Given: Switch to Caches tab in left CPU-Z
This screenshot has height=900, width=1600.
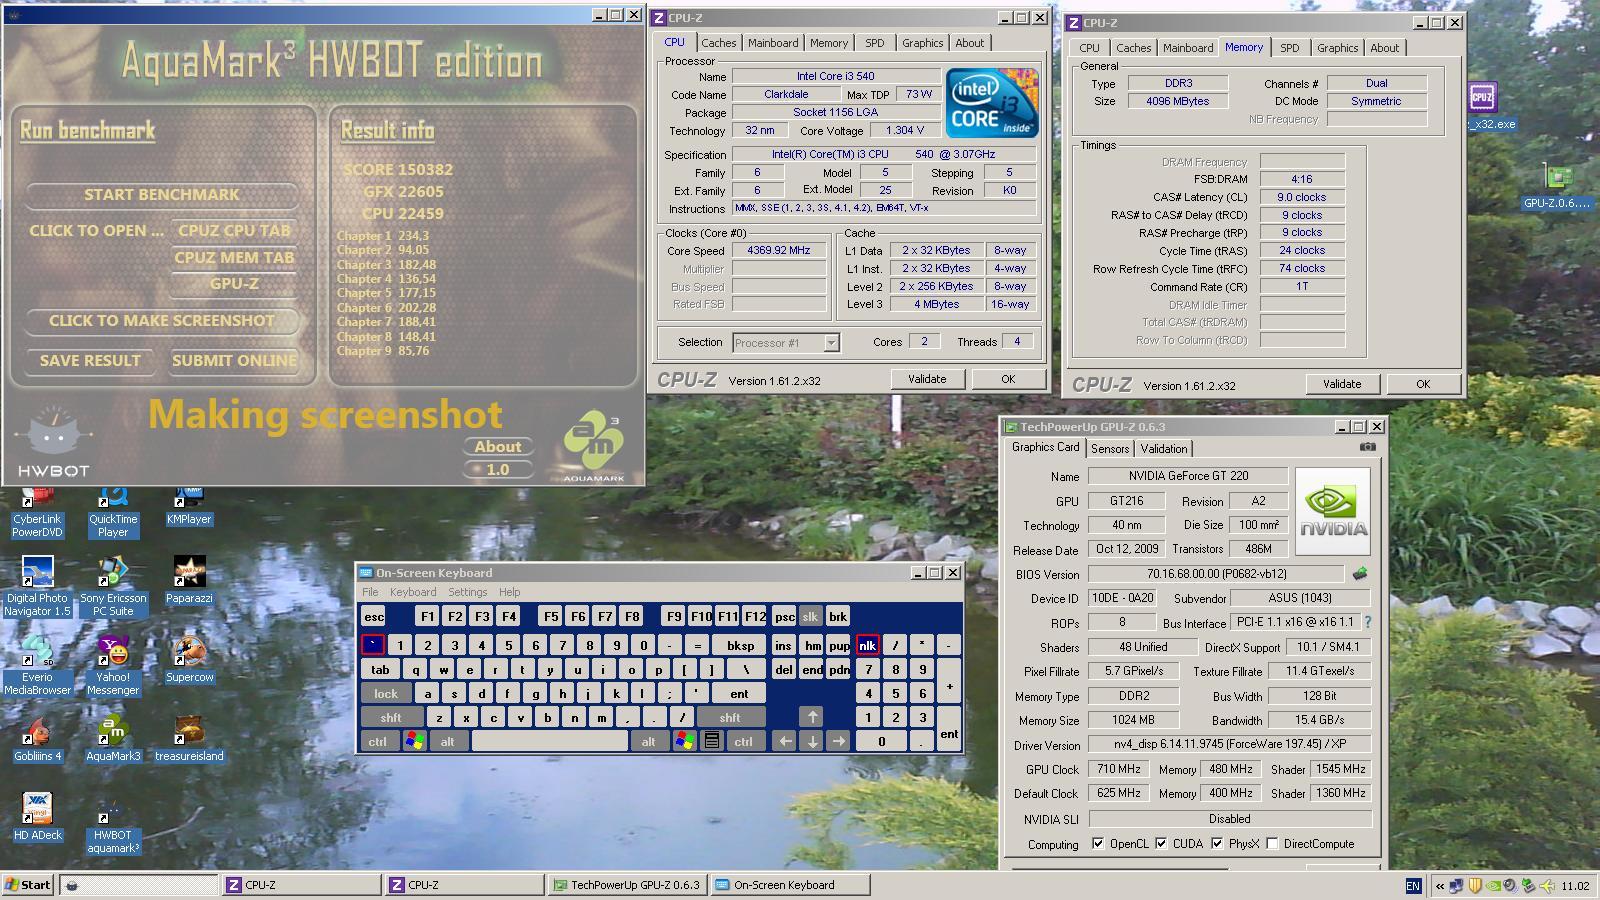Looking at the screenshot, I should [718, 43].
